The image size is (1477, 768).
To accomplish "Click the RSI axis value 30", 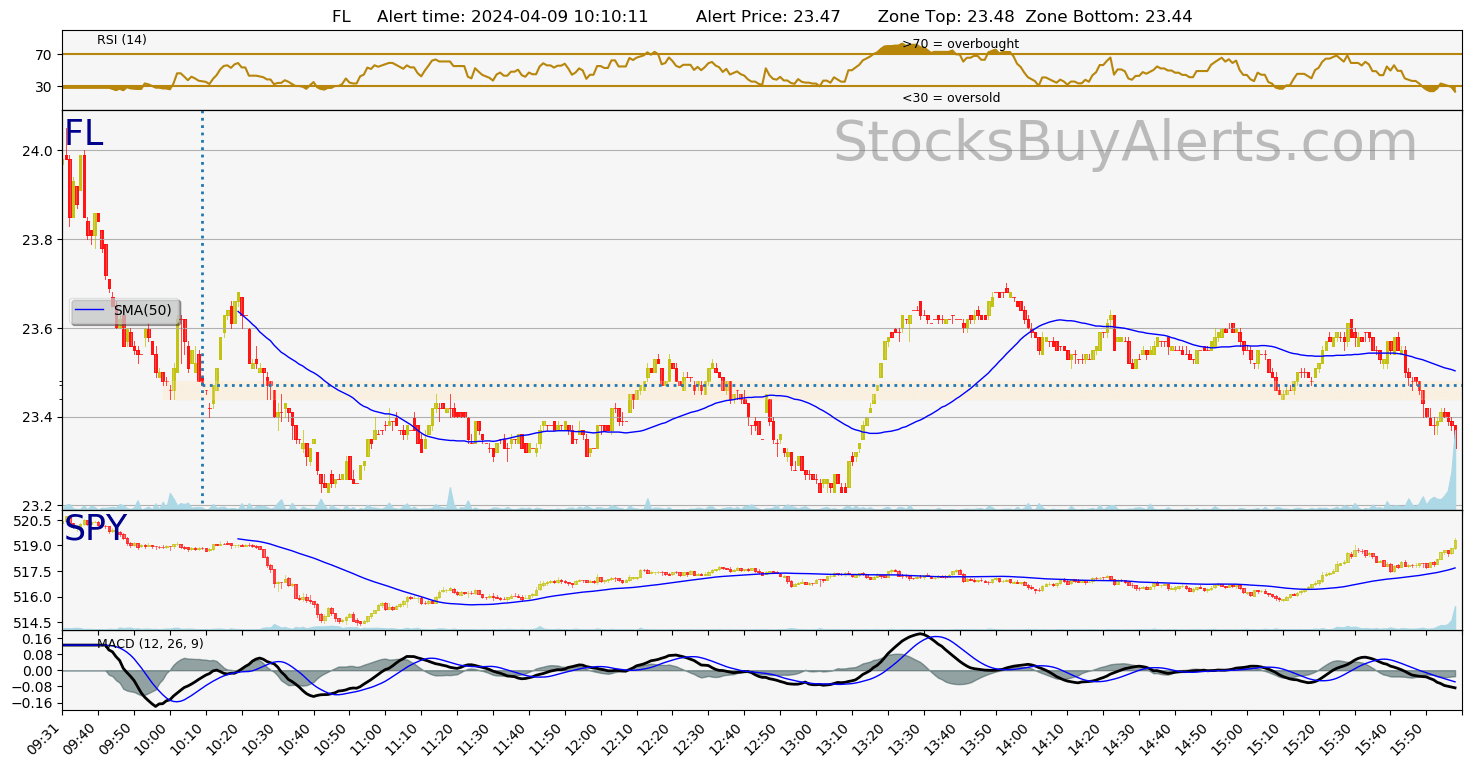I will (x=43, y=87).
